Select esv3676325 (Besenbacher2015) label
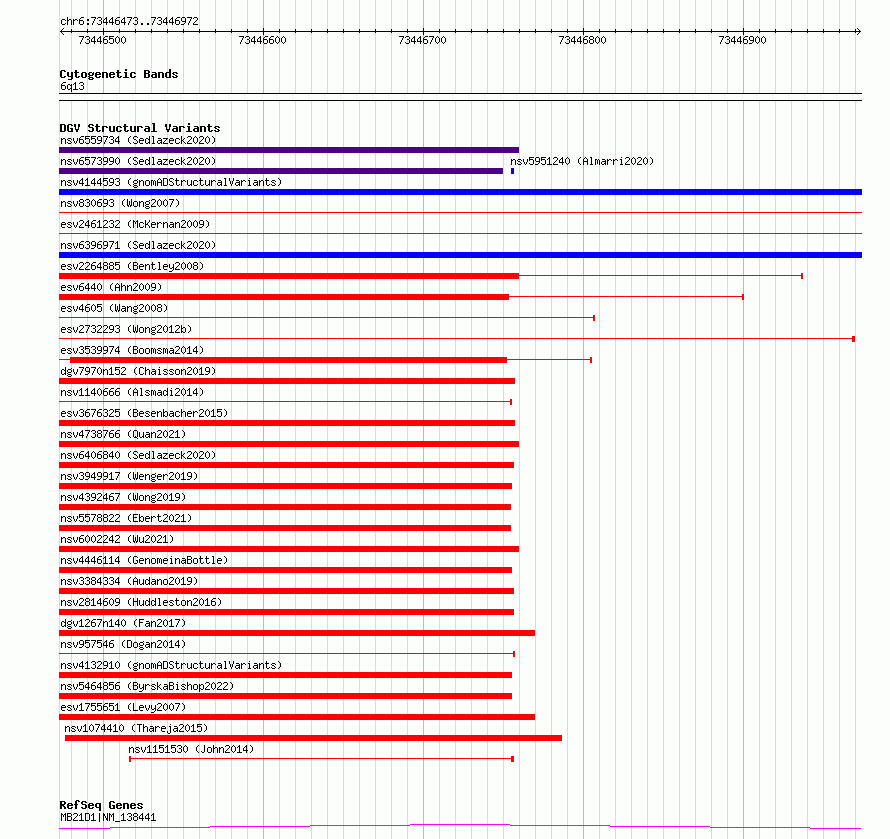Viewport: 890px width, 839px height. click(144, 413)
